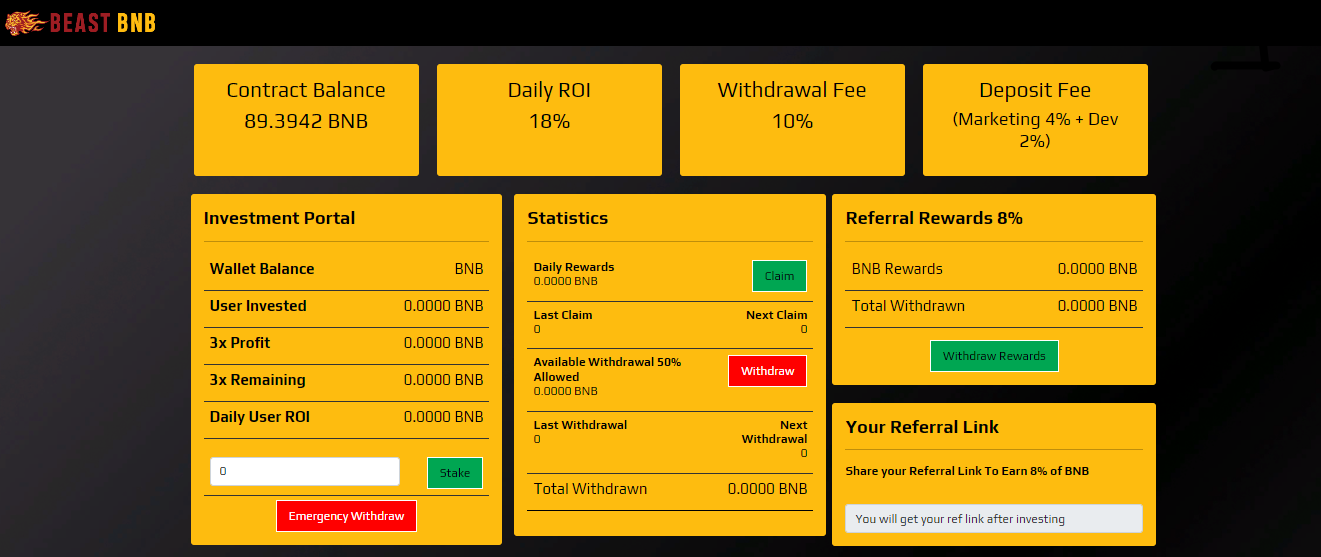The height and width of the screenshot is (557, 1321).
Task: Click the Daily Rewards label
Action: (574, 267)
